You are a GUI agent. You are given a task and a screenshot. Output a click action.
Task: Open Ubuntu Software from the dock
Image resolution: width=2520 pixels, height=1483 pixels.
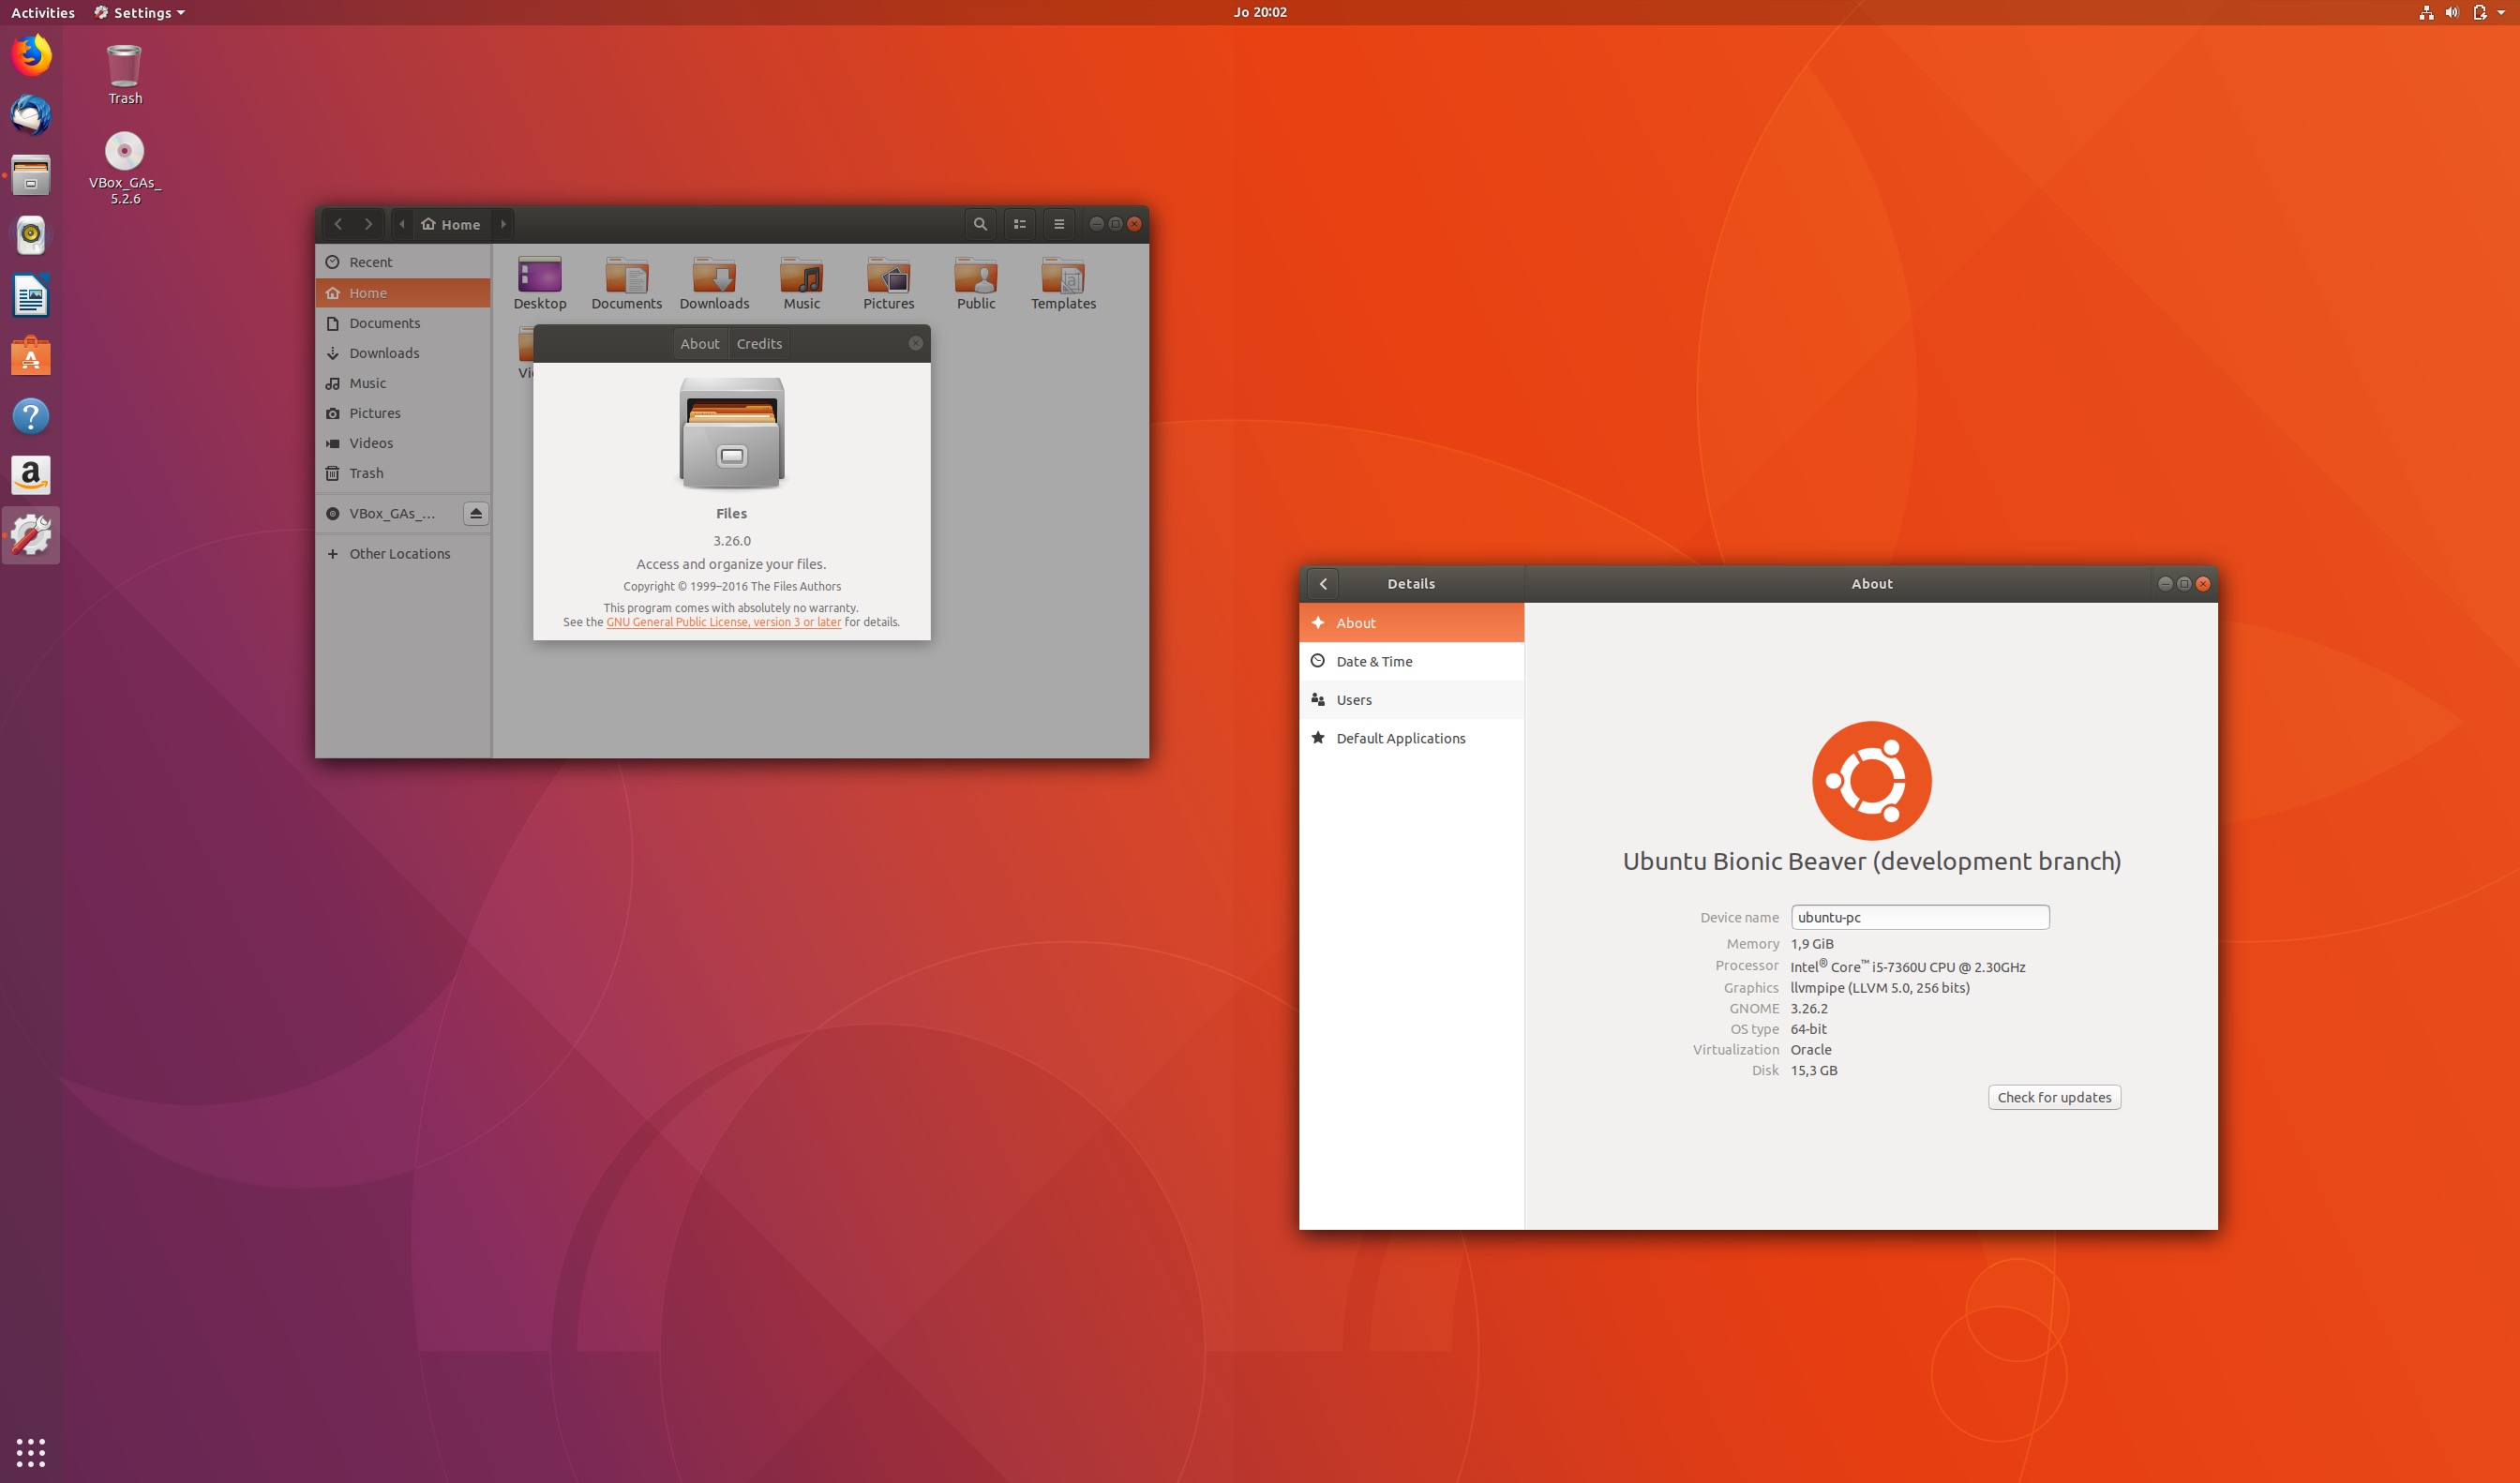31,356
